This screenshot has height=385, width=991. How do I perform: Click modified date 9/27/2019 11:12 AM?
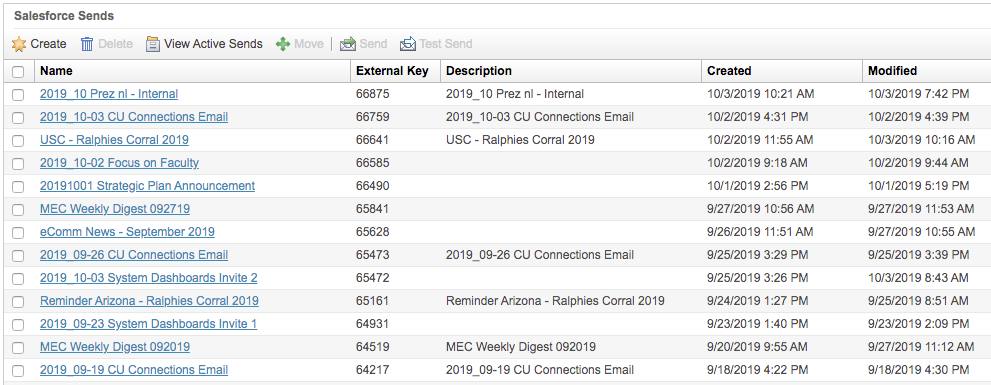(x=921, y=347)
